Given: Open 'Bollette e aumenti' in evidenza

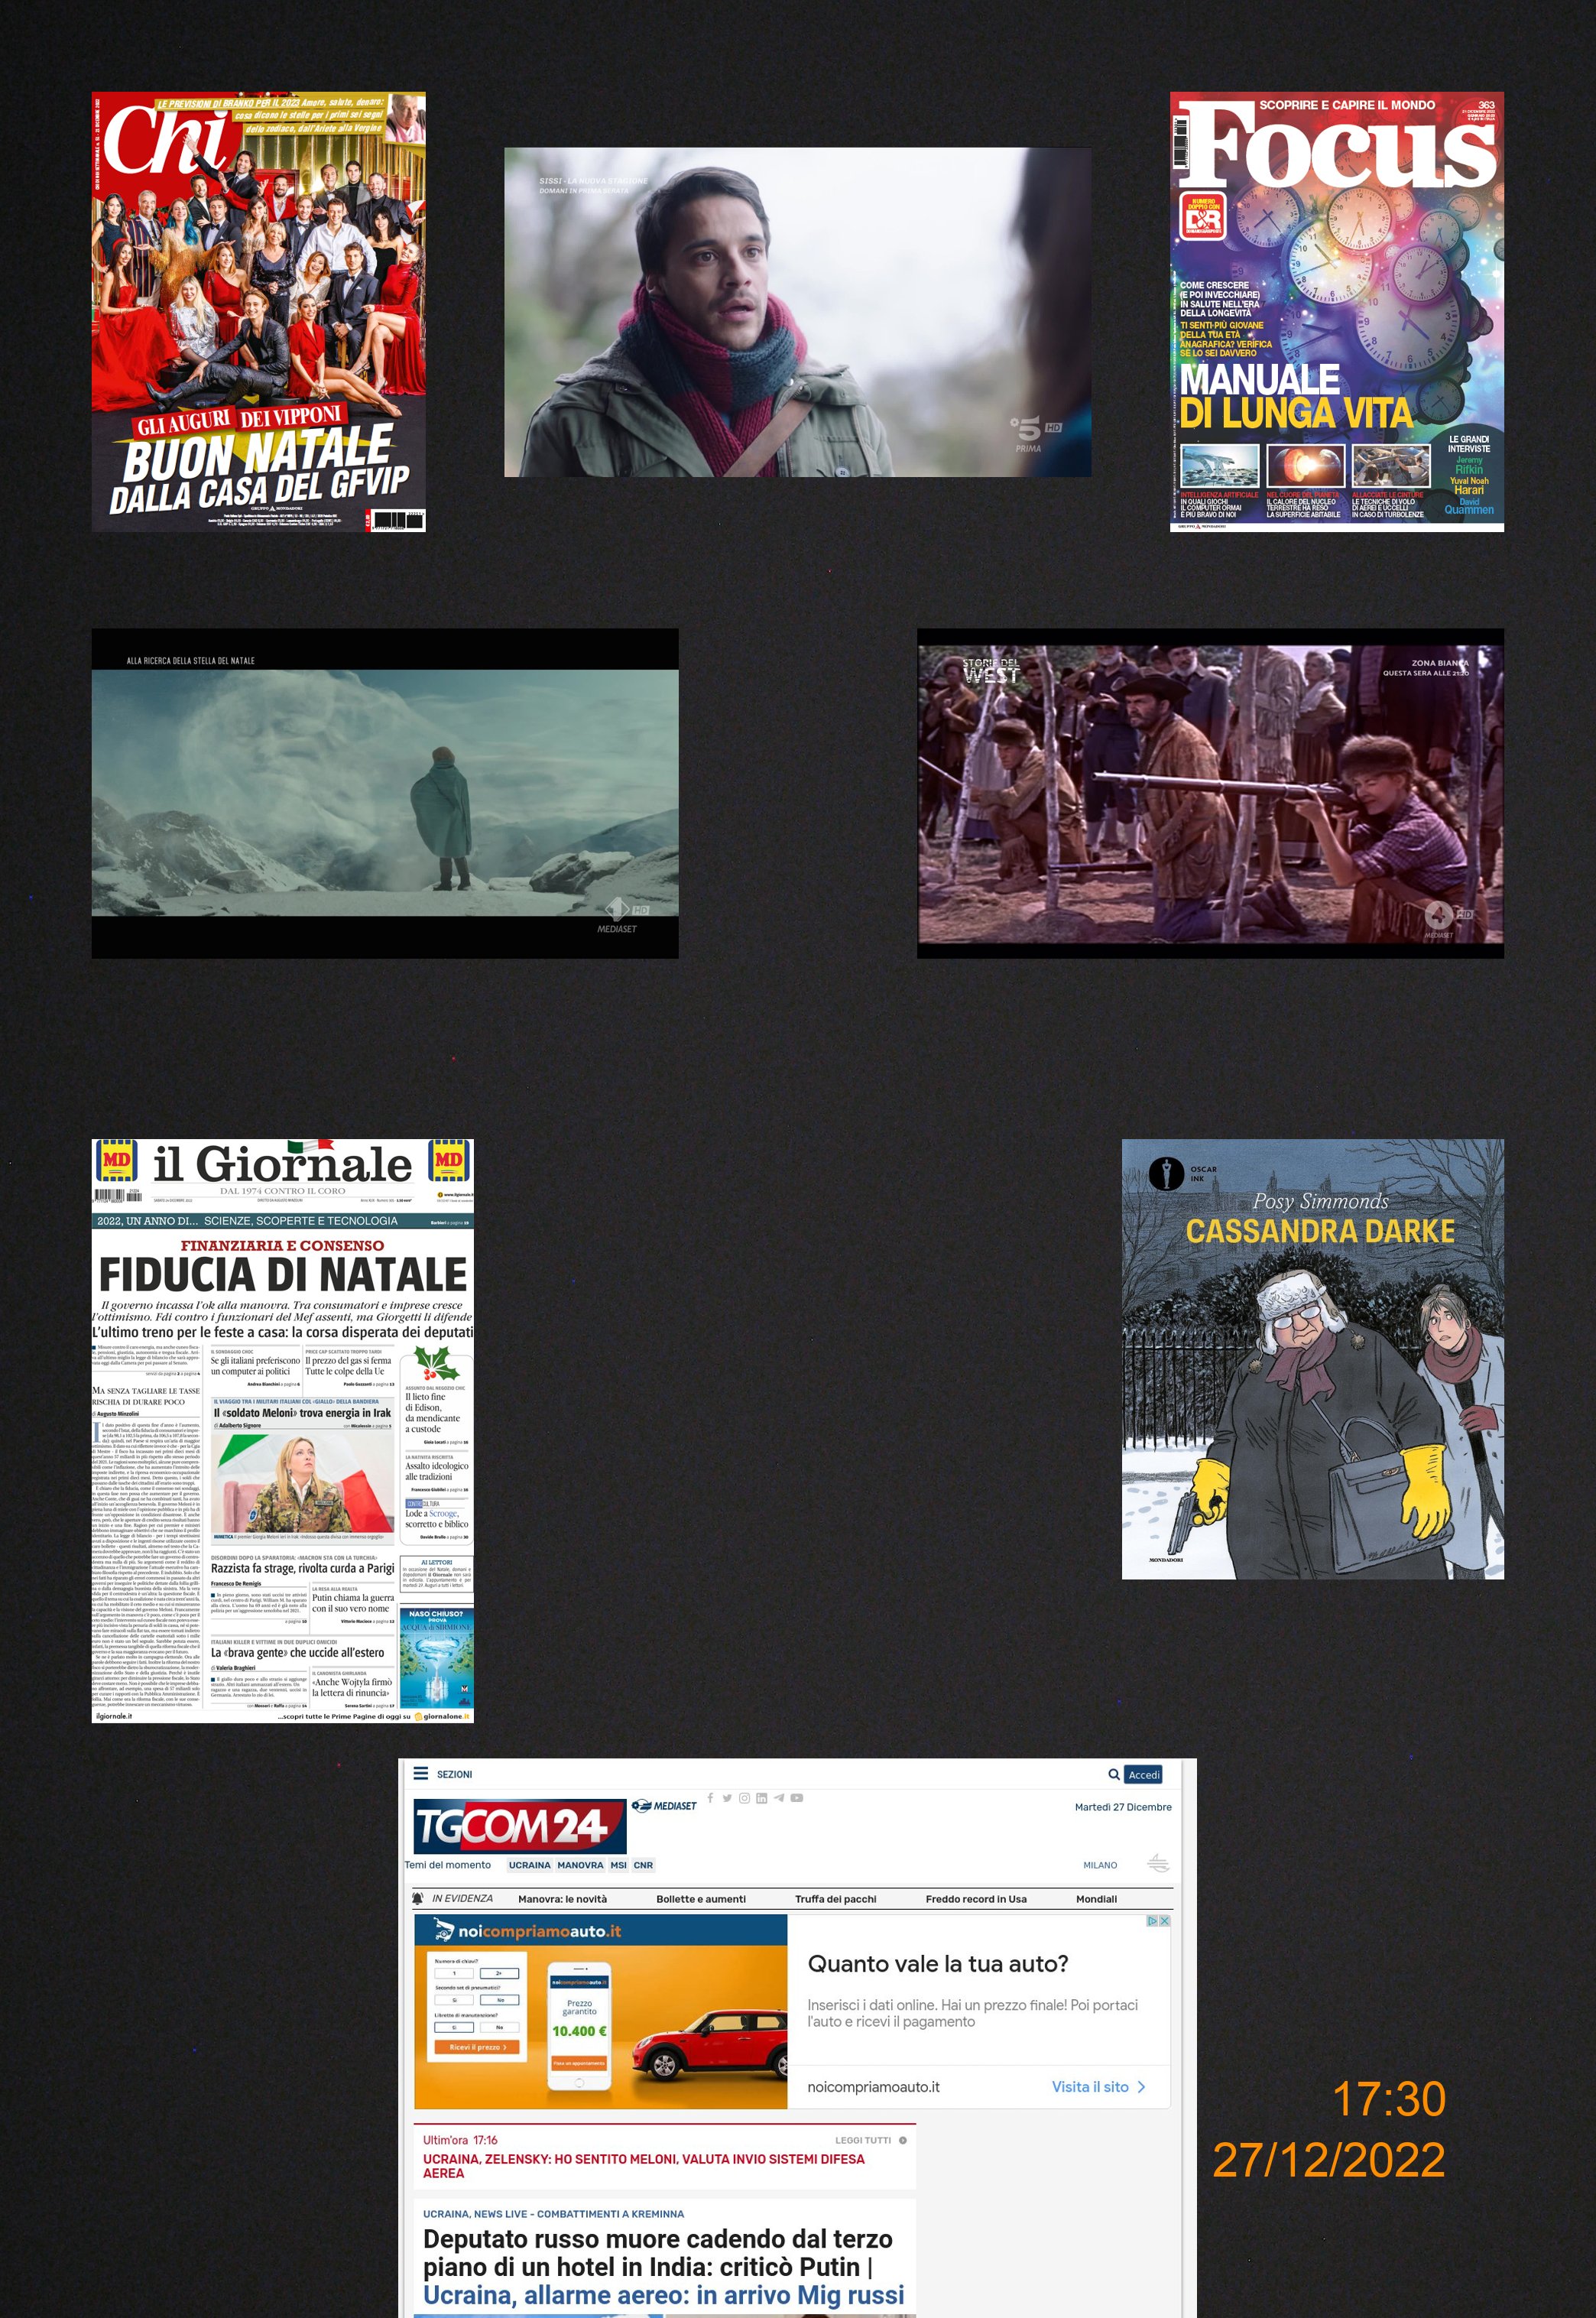Looking at the screenshot, I should click(x=700, y=1899).
